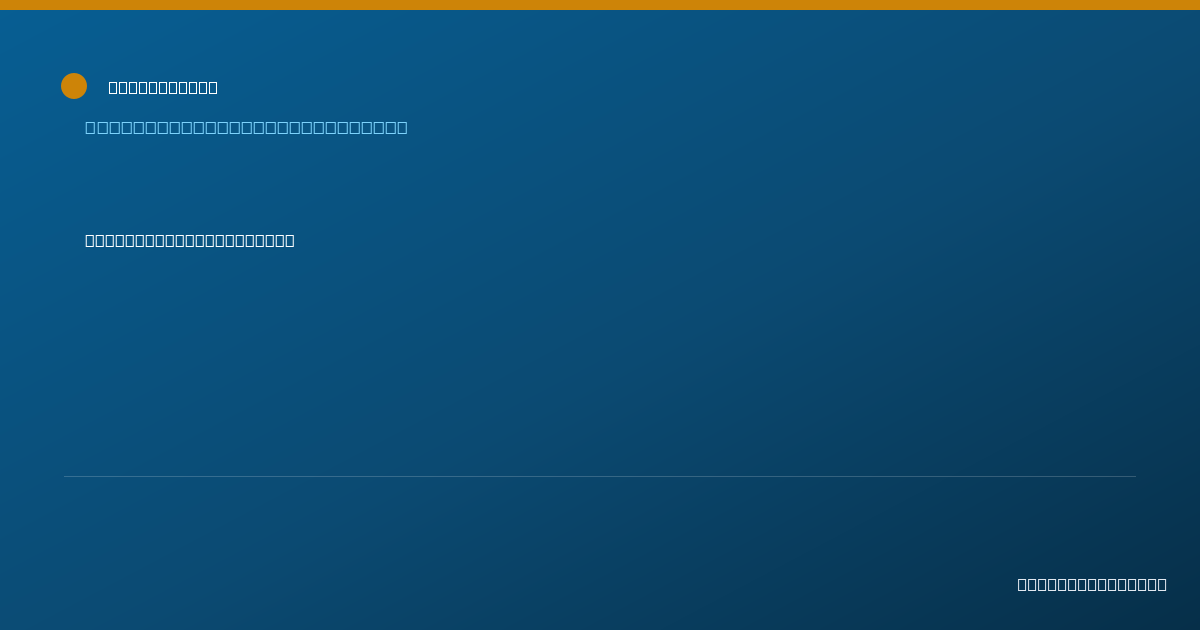Click the orange circle icon

74,86
